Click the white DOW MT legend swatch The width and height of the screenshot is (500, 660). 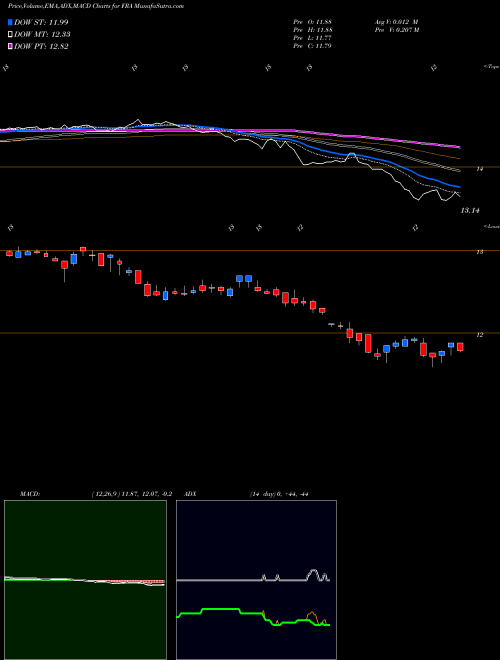(x=10, y=34)
